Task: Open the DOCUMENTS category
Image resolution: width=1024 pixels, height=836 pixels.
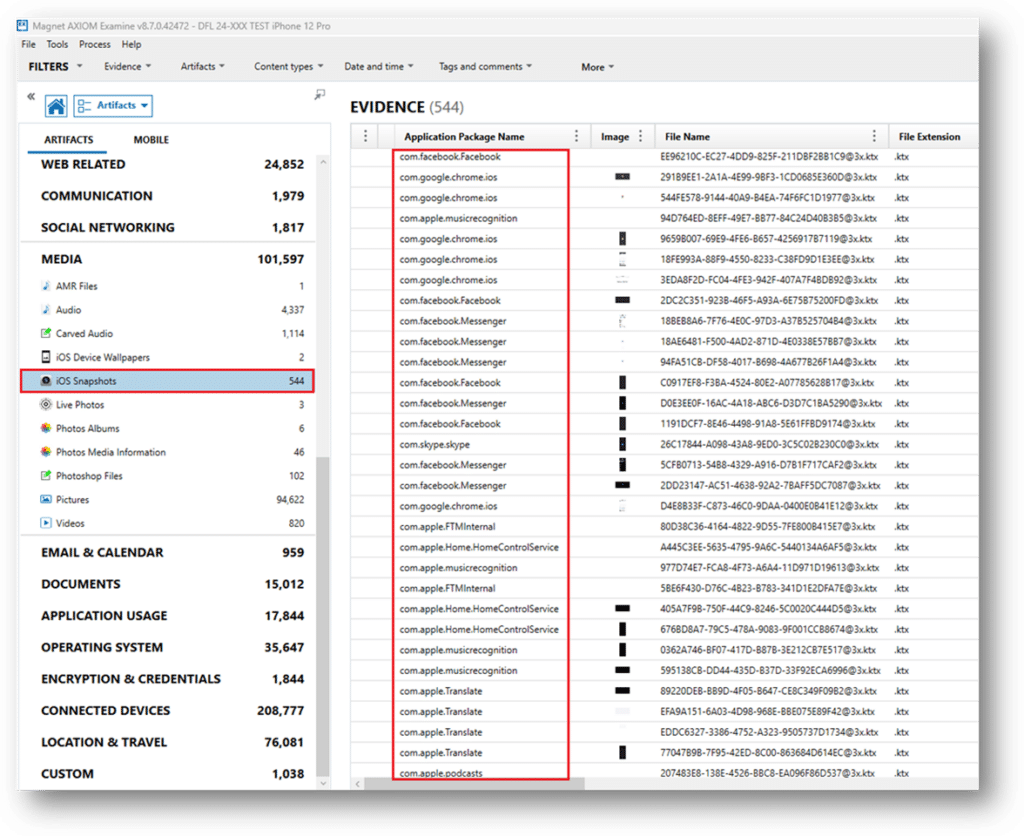Action: [172, 584]
